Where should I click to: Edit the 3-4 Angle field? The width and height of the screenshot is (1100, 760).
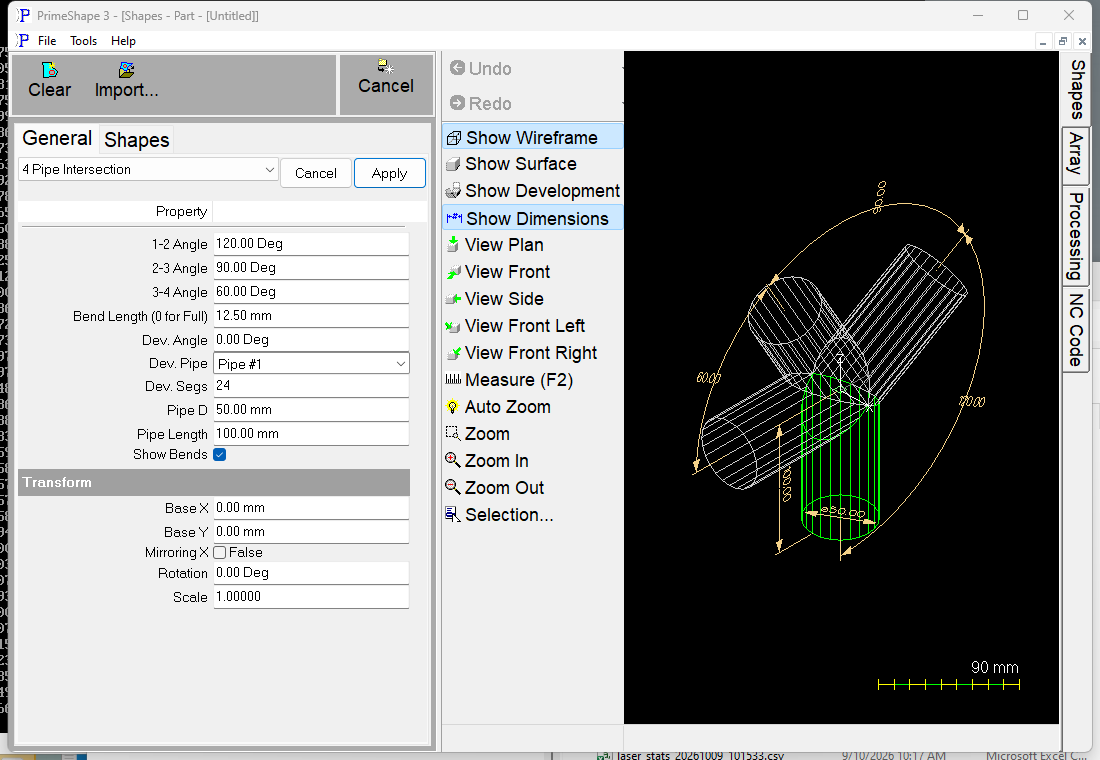click(311, 291)
